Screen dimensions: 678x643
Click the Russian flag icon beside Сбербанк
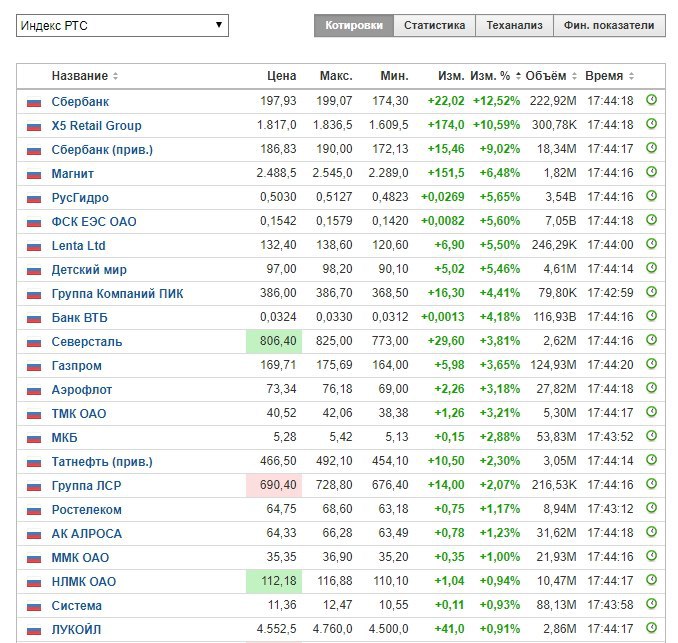click(34, 103)
